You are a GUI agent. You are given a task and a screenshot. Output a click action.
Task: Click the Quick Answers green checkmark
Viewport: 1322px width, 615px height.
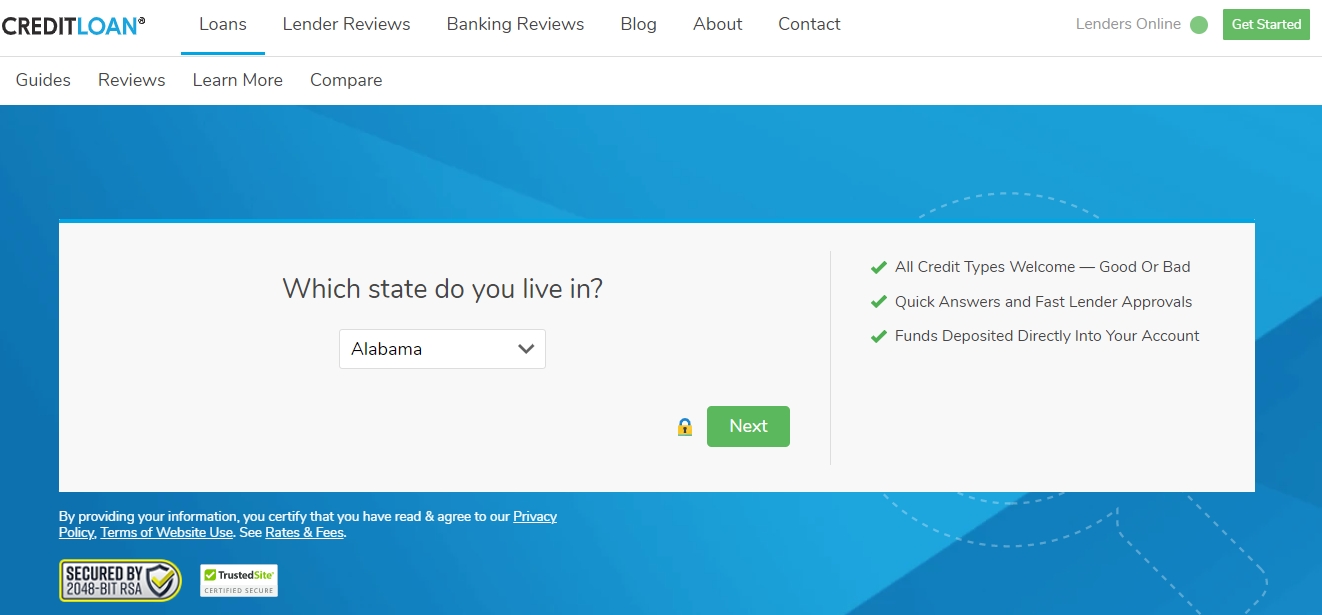point(879,302)
